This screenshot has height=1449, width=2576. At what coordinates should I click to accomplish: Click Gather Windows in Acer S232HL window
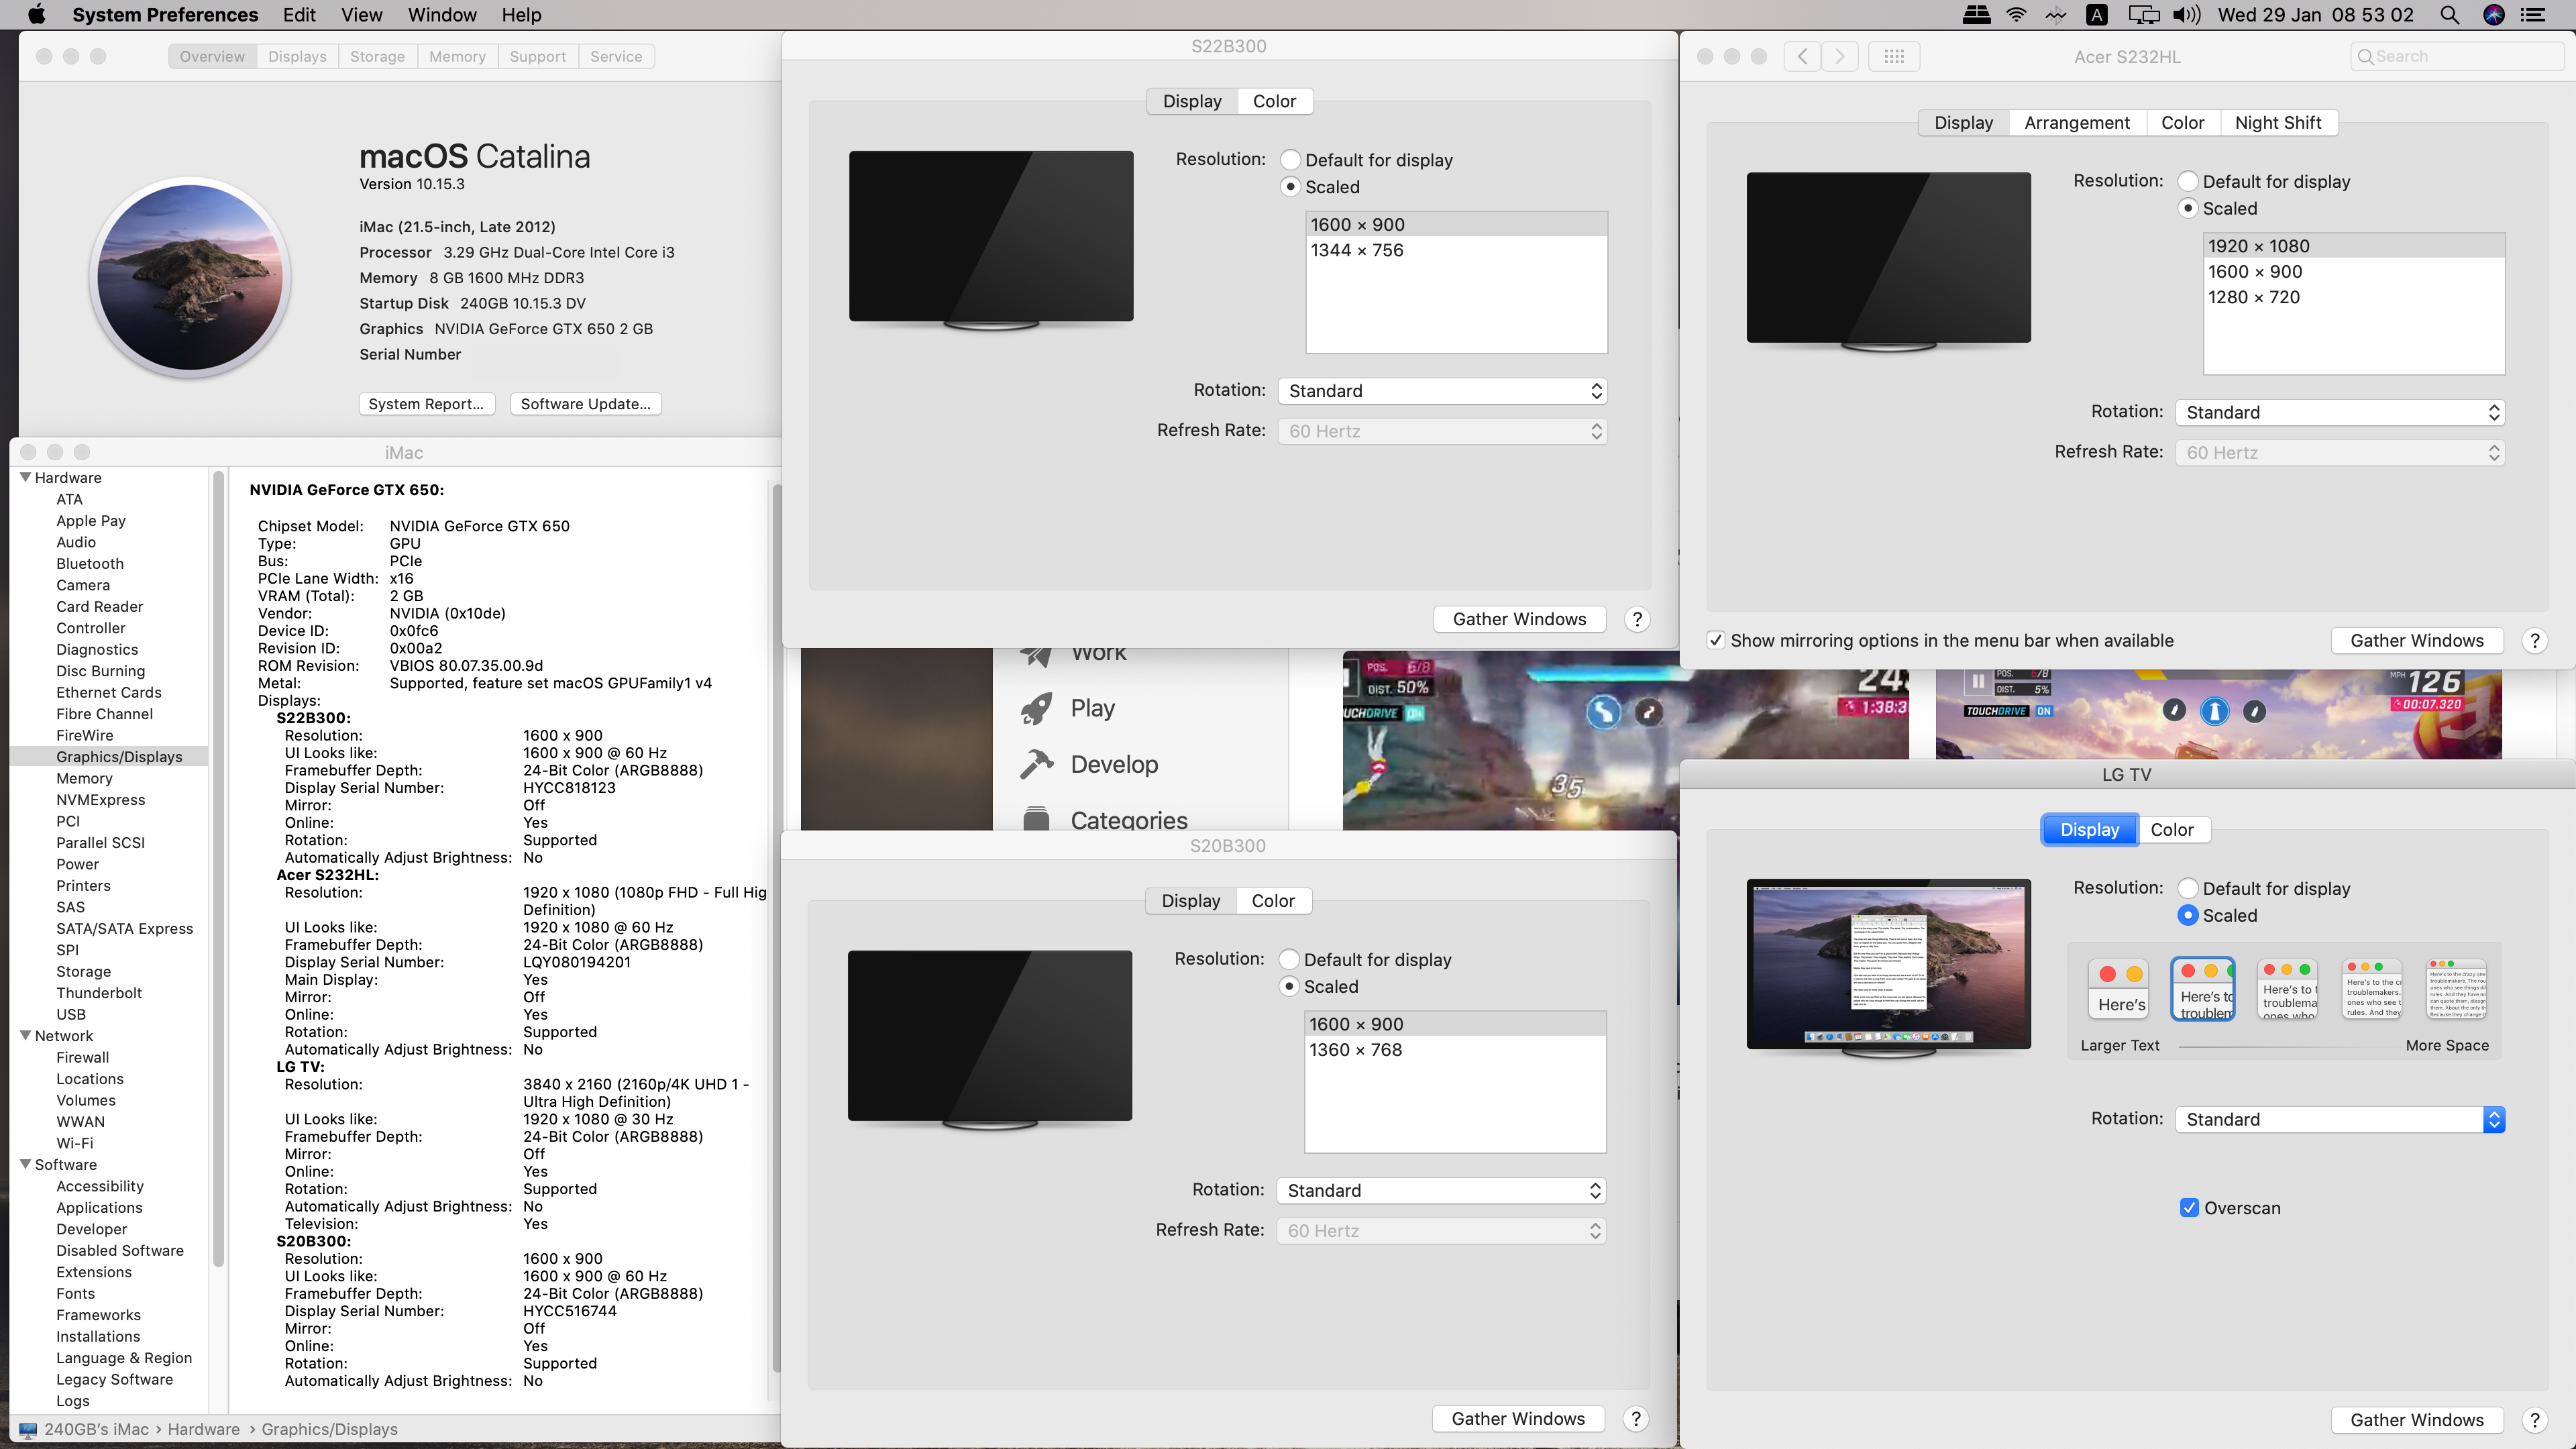point(2417,641)
